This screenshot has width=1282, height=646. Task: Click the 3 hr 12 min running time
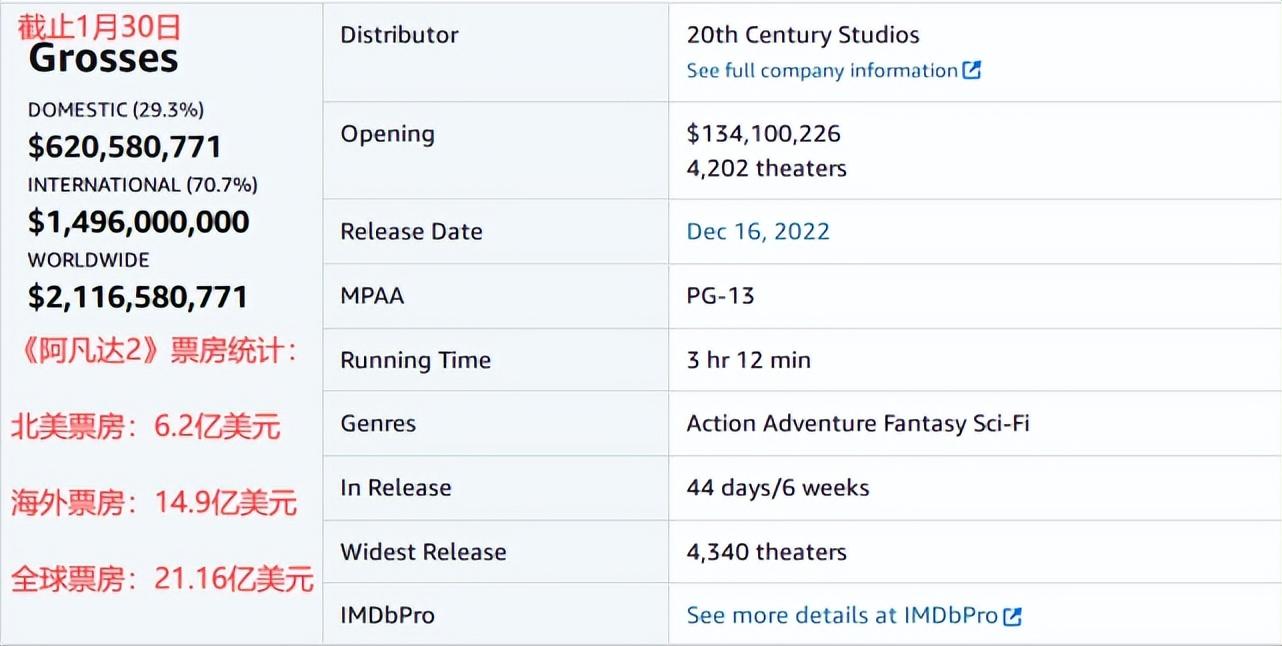click(x=749, y=360)
